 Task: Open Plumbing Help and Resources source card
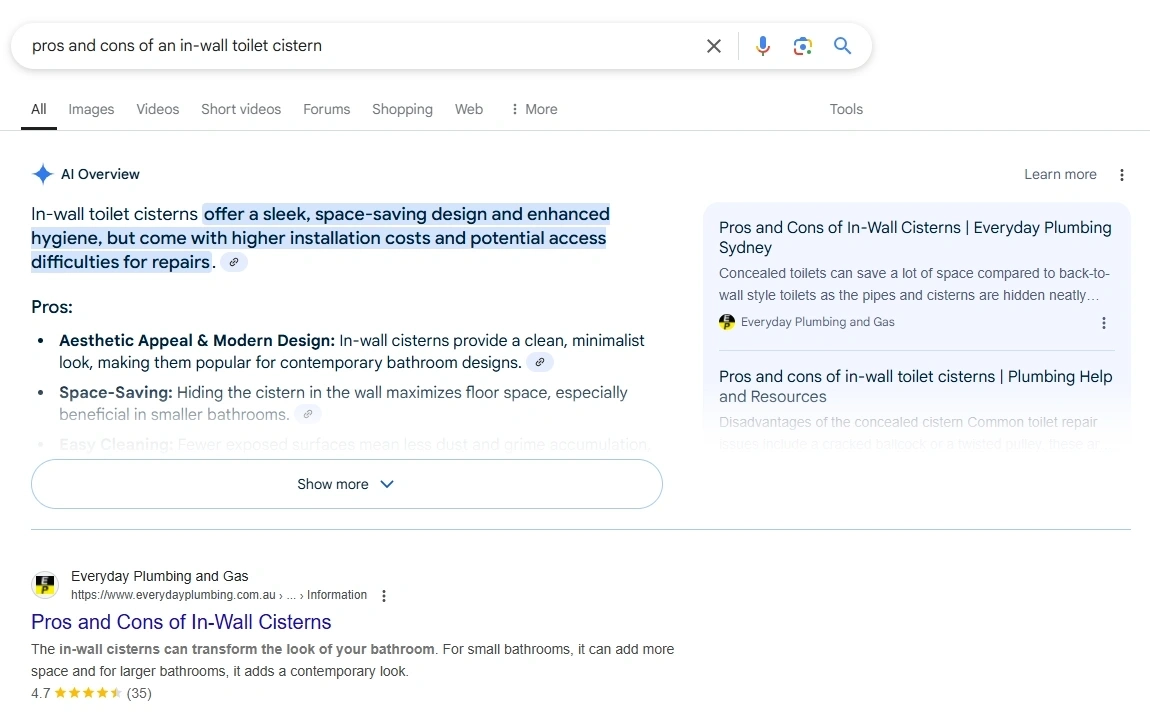915,386
